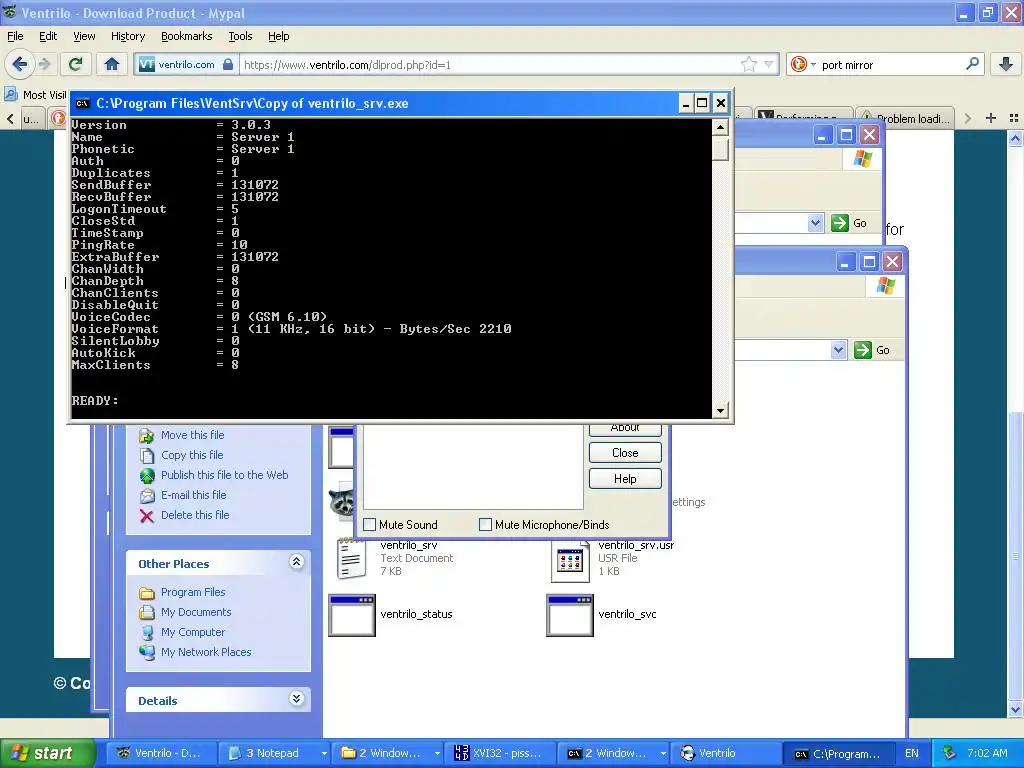Open URL bar history dropdown arrow
Image resolution: width=1024 pixels, height=768 pixels.
click(x=769, y=64)
